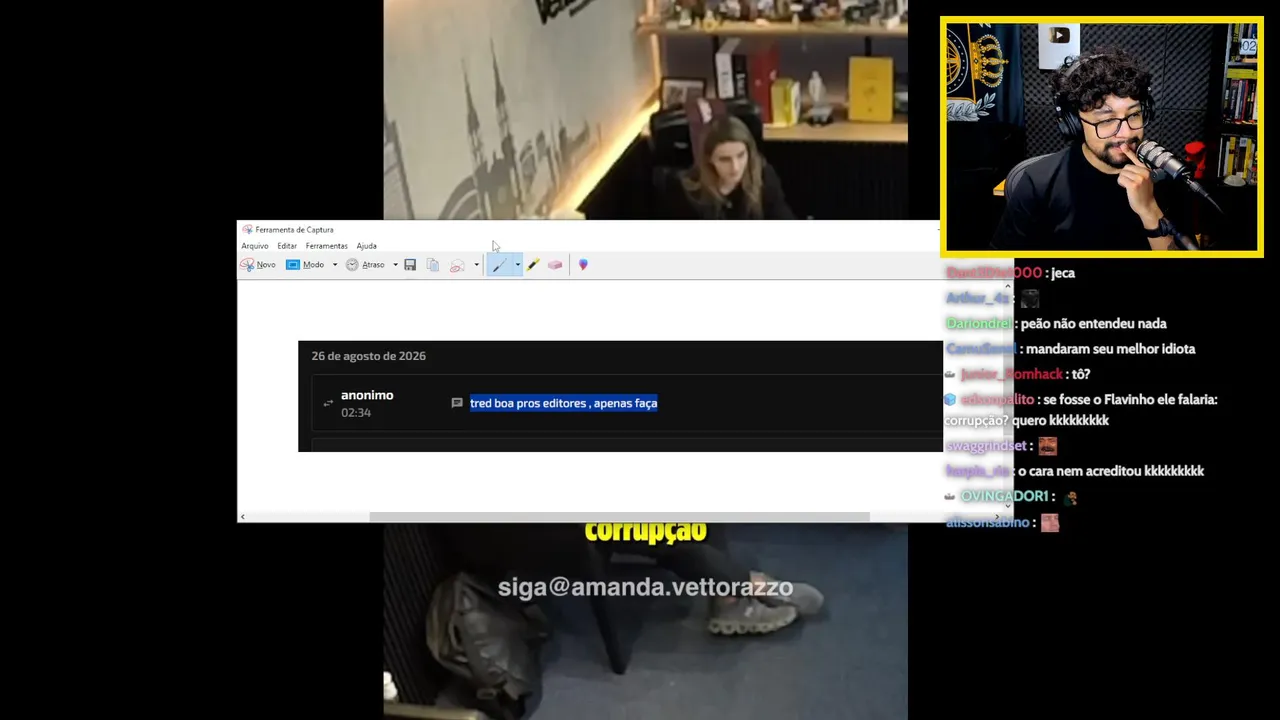Screen dimensions: 1280x720
Task: Open the Modo capture mode button
Action: [306, 265]
